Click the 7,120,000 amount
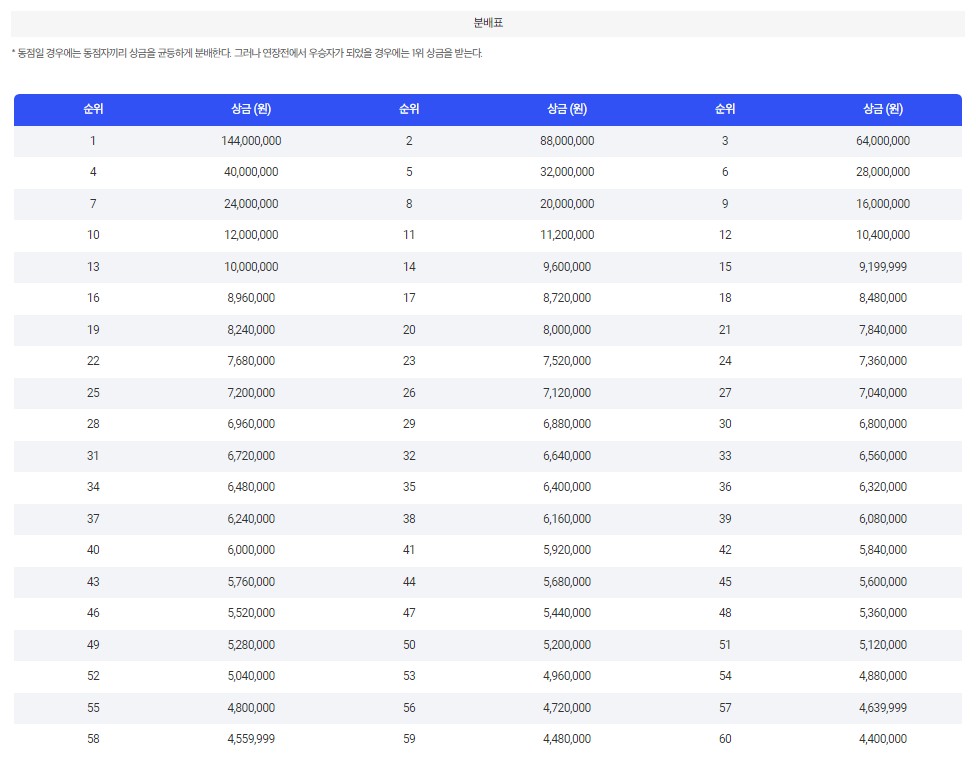This screenshot has width=976, height=775. [567, 393]
